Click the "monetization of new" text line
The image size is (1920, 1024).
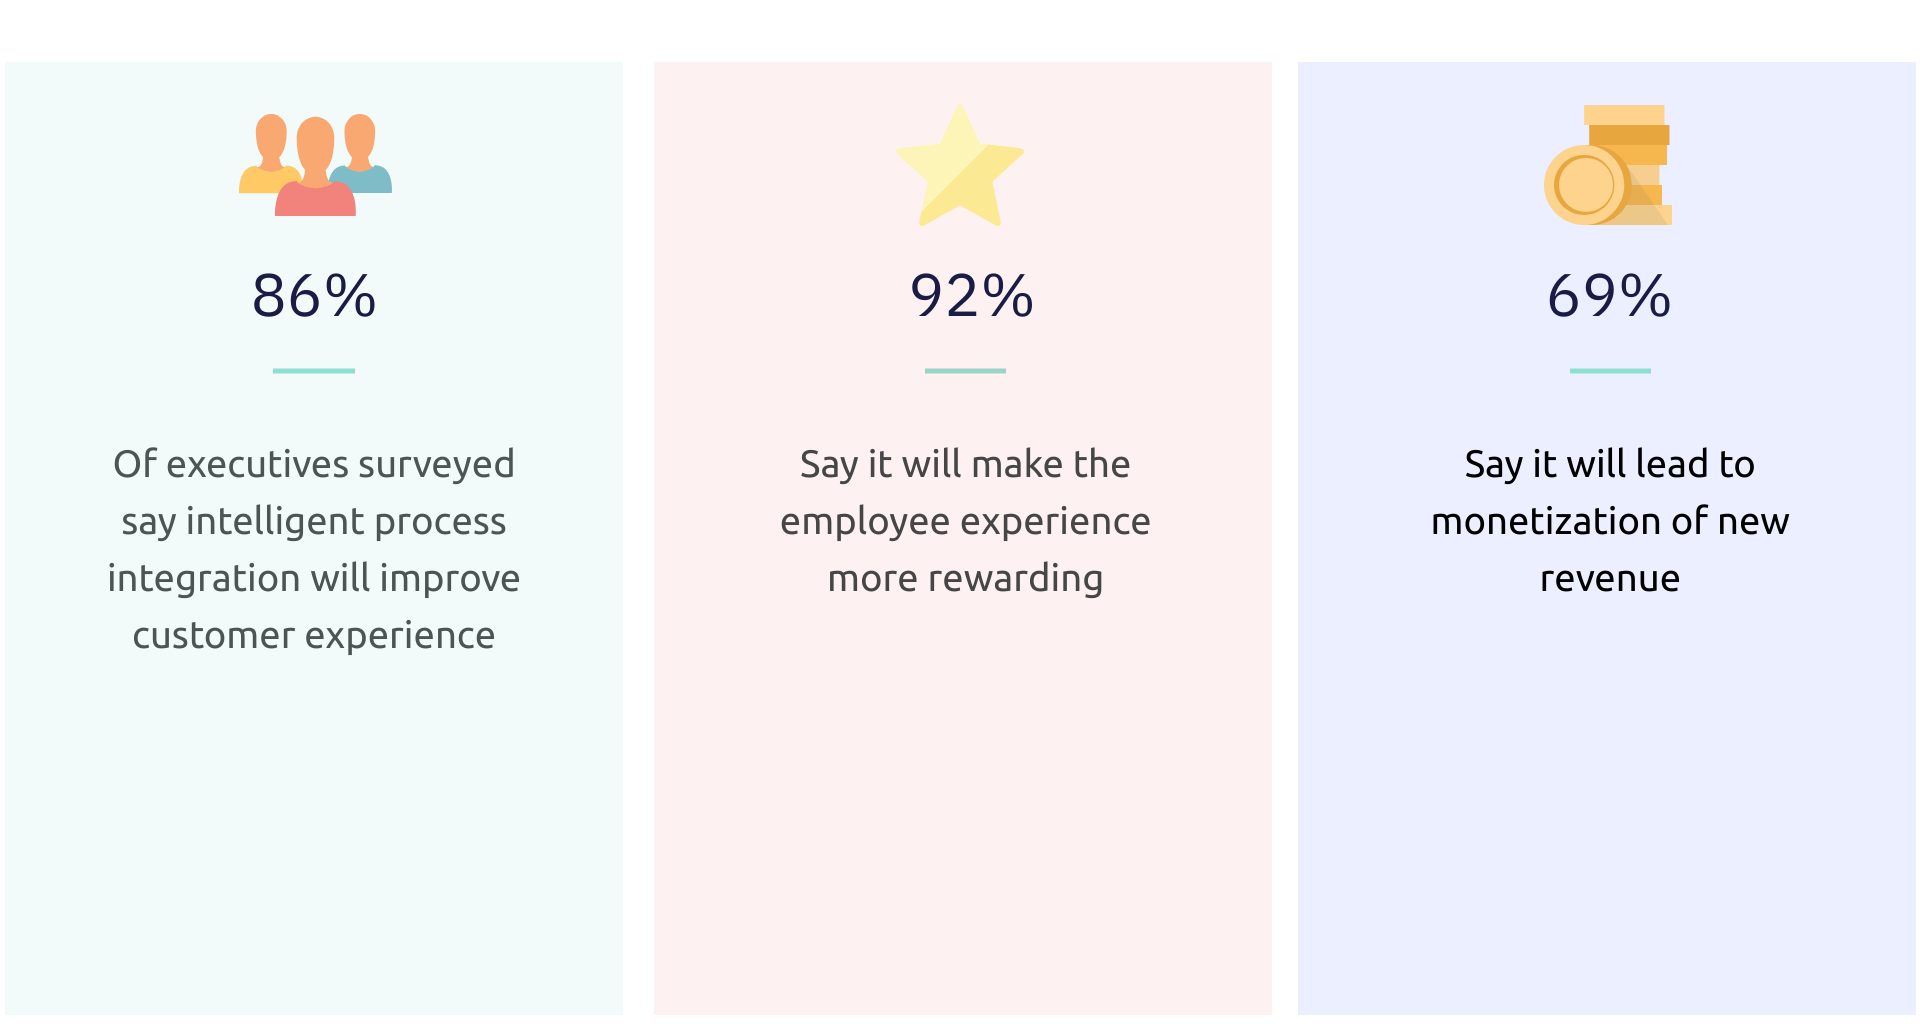click(x=1610, y=521)
